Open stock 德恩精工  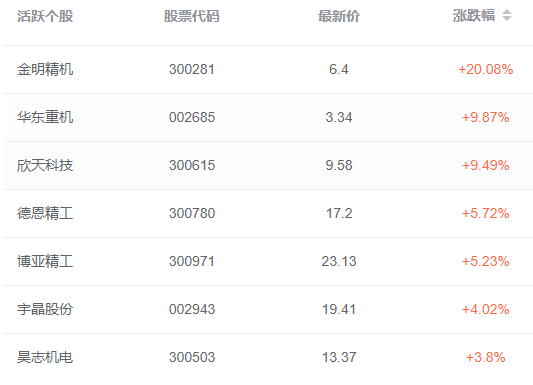coord(45,213)
